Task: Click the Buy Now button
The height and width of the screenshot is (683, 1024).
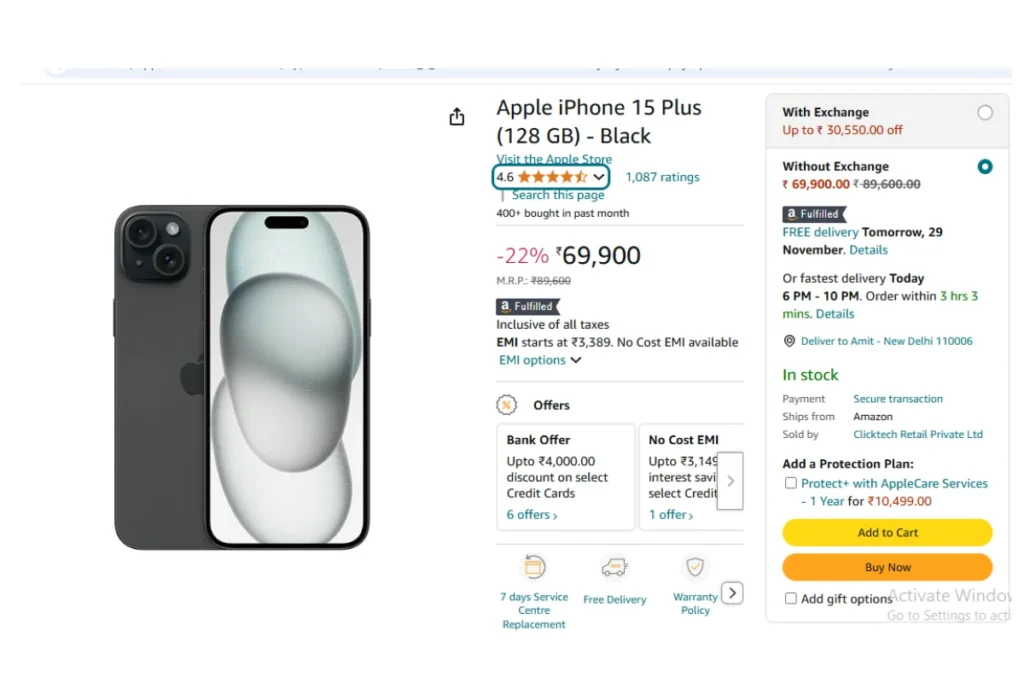Action: [887, 567]
